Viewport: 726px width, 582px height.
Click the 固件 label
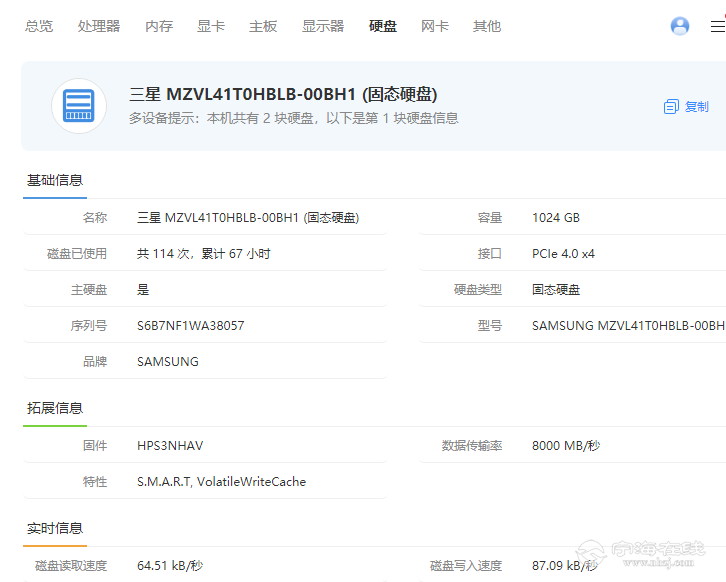[x=95, y=445]
